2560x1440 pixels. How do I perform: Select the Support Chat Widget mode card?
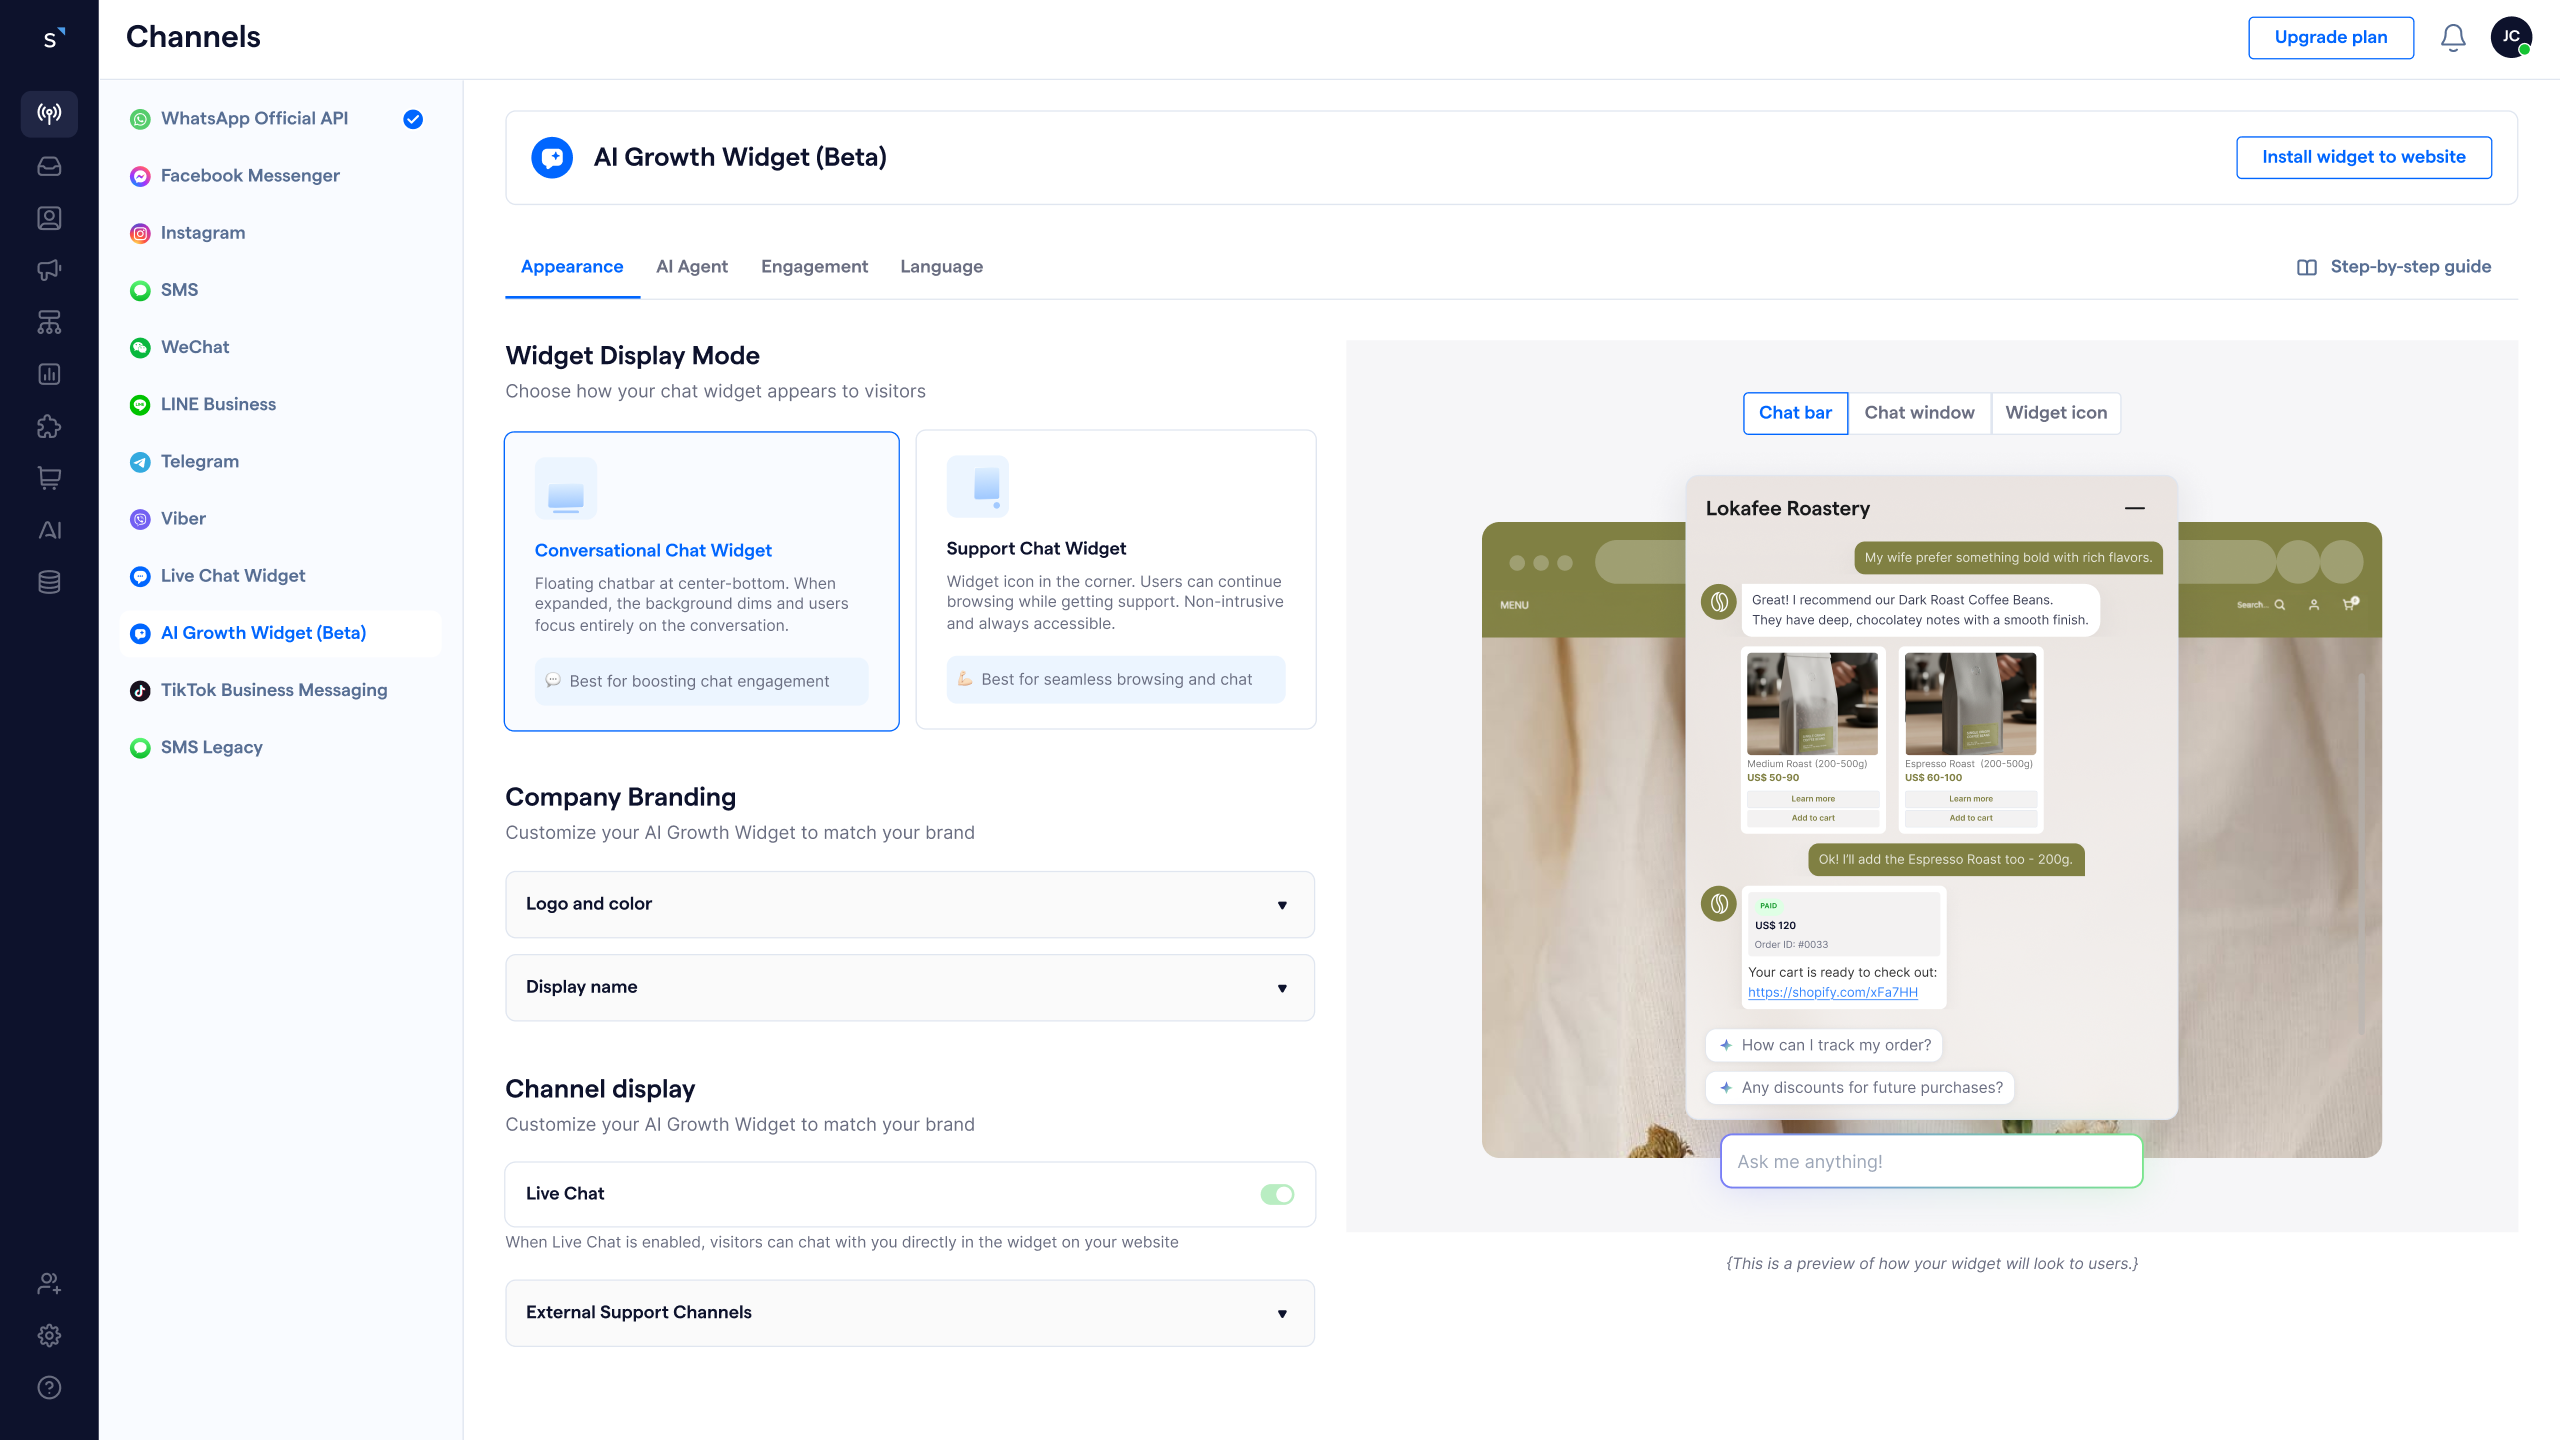pos(1115,579)
